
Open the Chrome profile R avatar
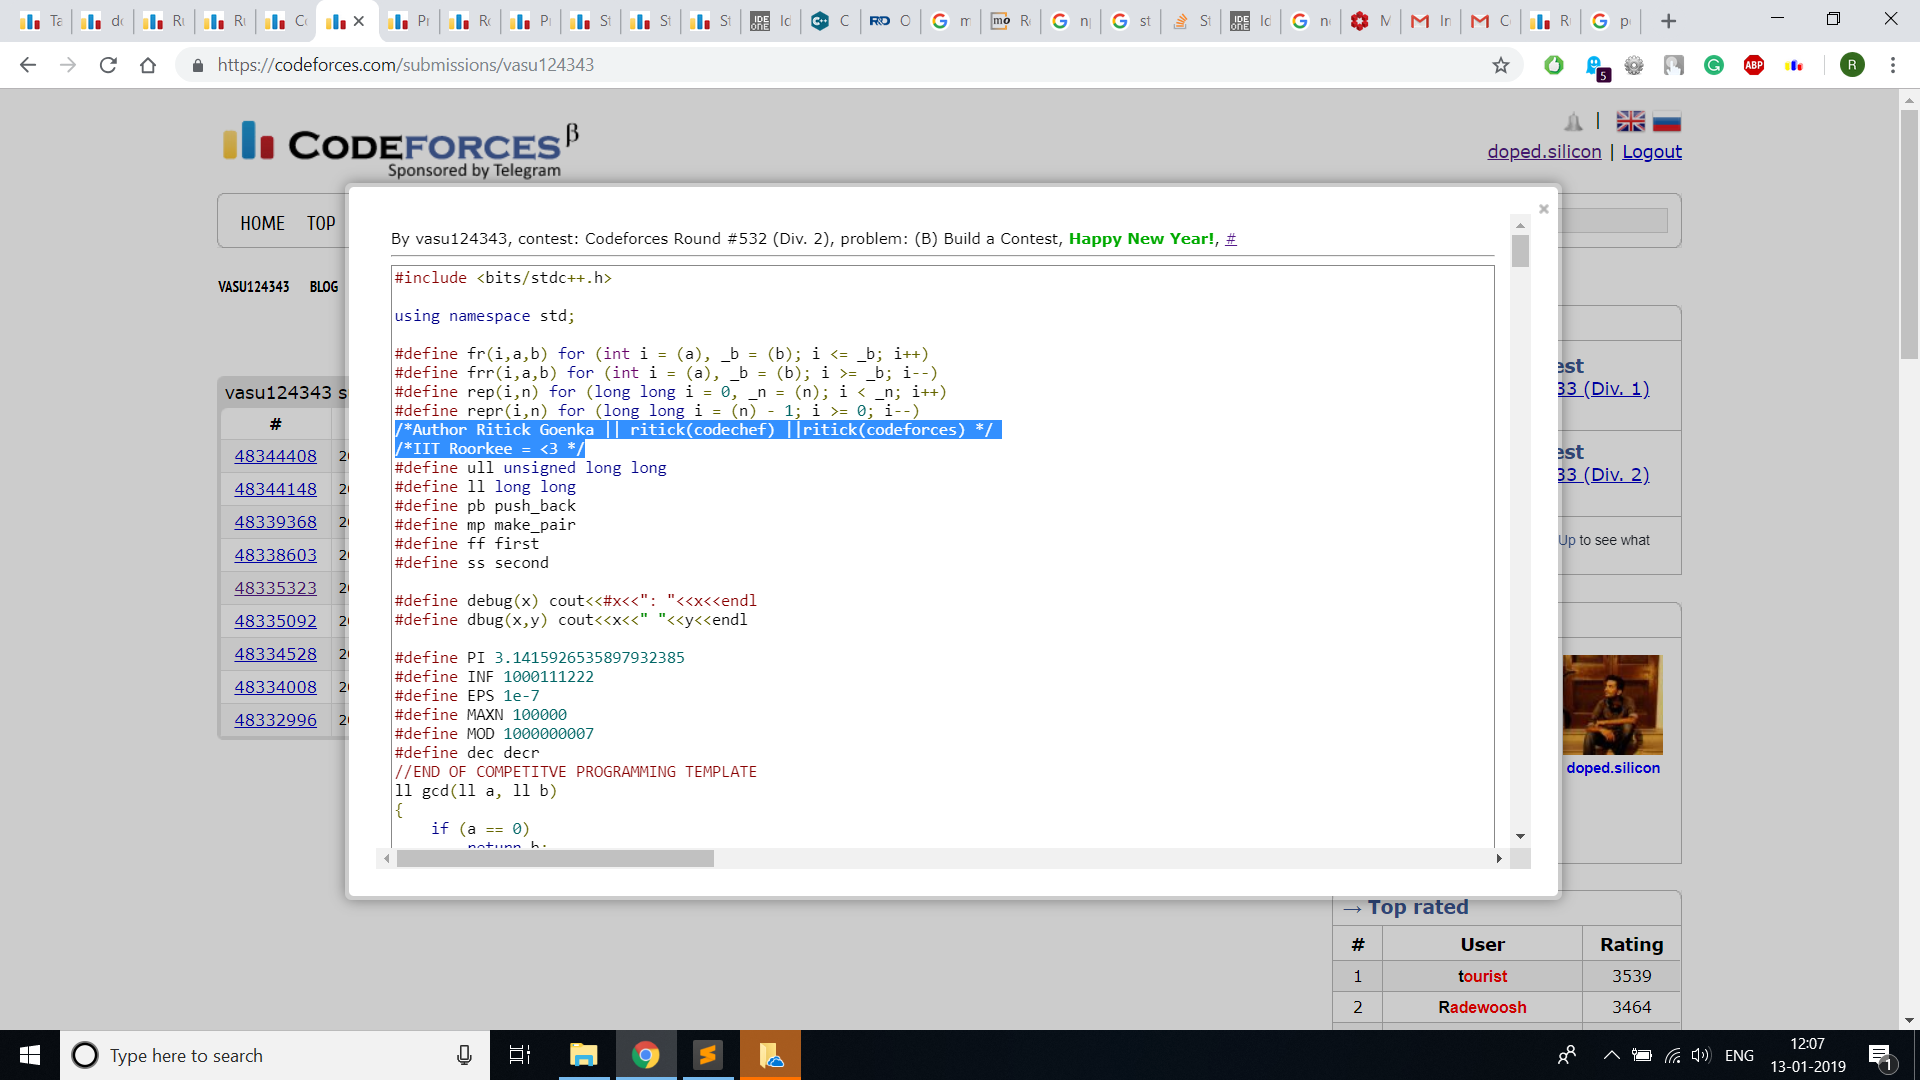coord(1852,65)
